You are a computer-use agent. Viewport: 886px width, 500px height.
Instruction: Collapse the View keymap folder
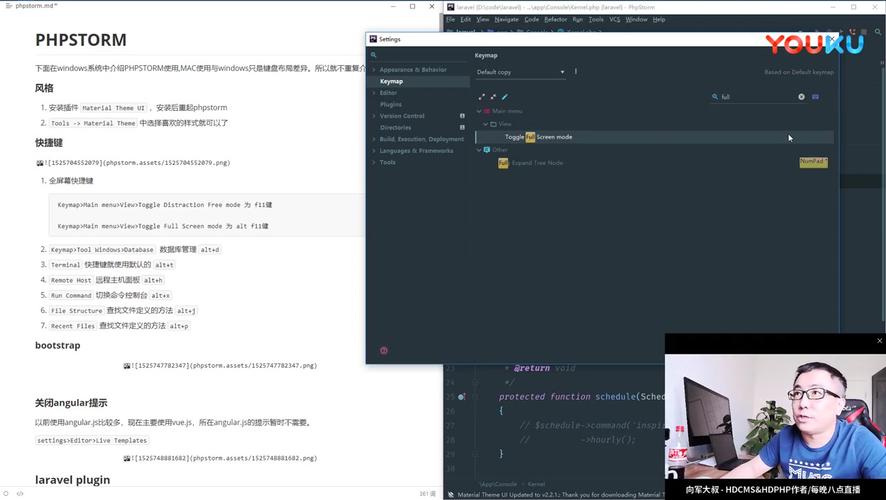point(485,124)
